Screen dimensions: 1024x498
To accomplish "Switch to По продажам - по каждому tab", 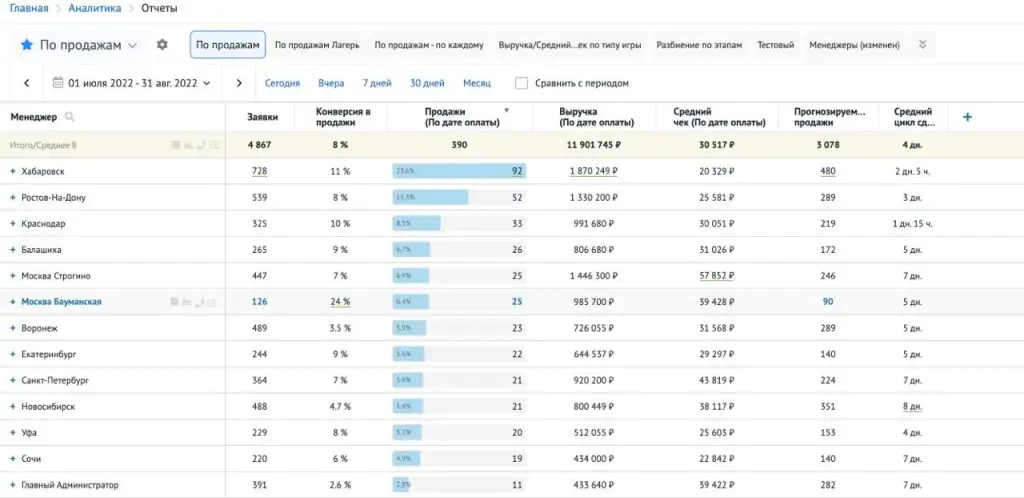I will tap(428, 45).
